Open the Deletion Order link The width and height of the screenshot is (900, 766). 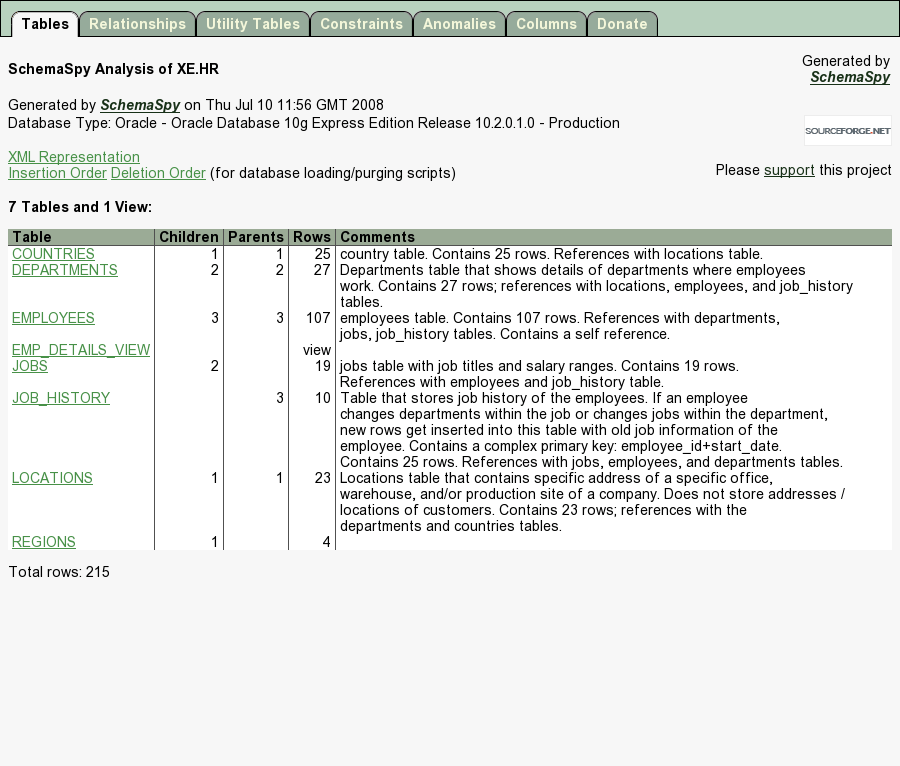(158, 173)
